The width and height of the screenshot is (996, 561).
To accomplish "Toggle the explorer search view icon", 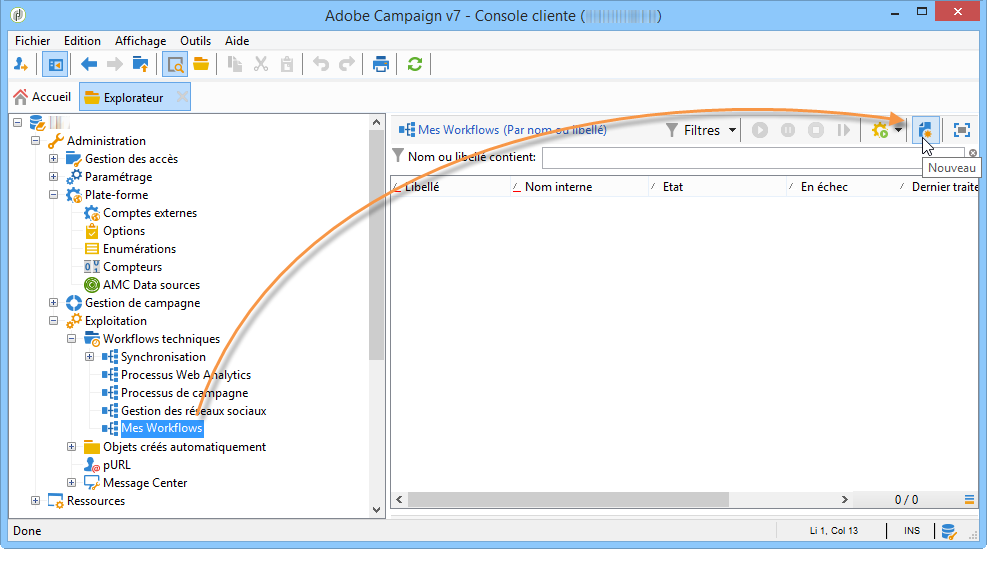I will [175, 64].
